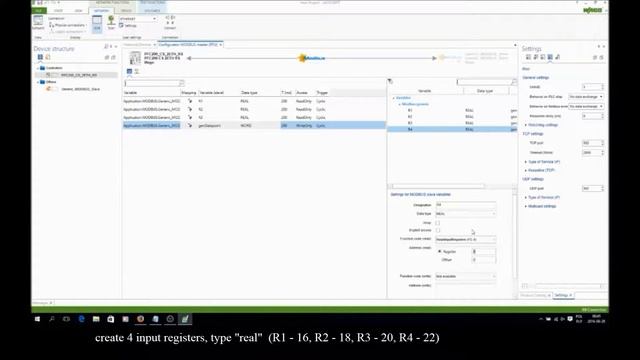Open the DEVICE ribbon tab
This screenshot has height=360, width=640.
click(x=126, y=10)
